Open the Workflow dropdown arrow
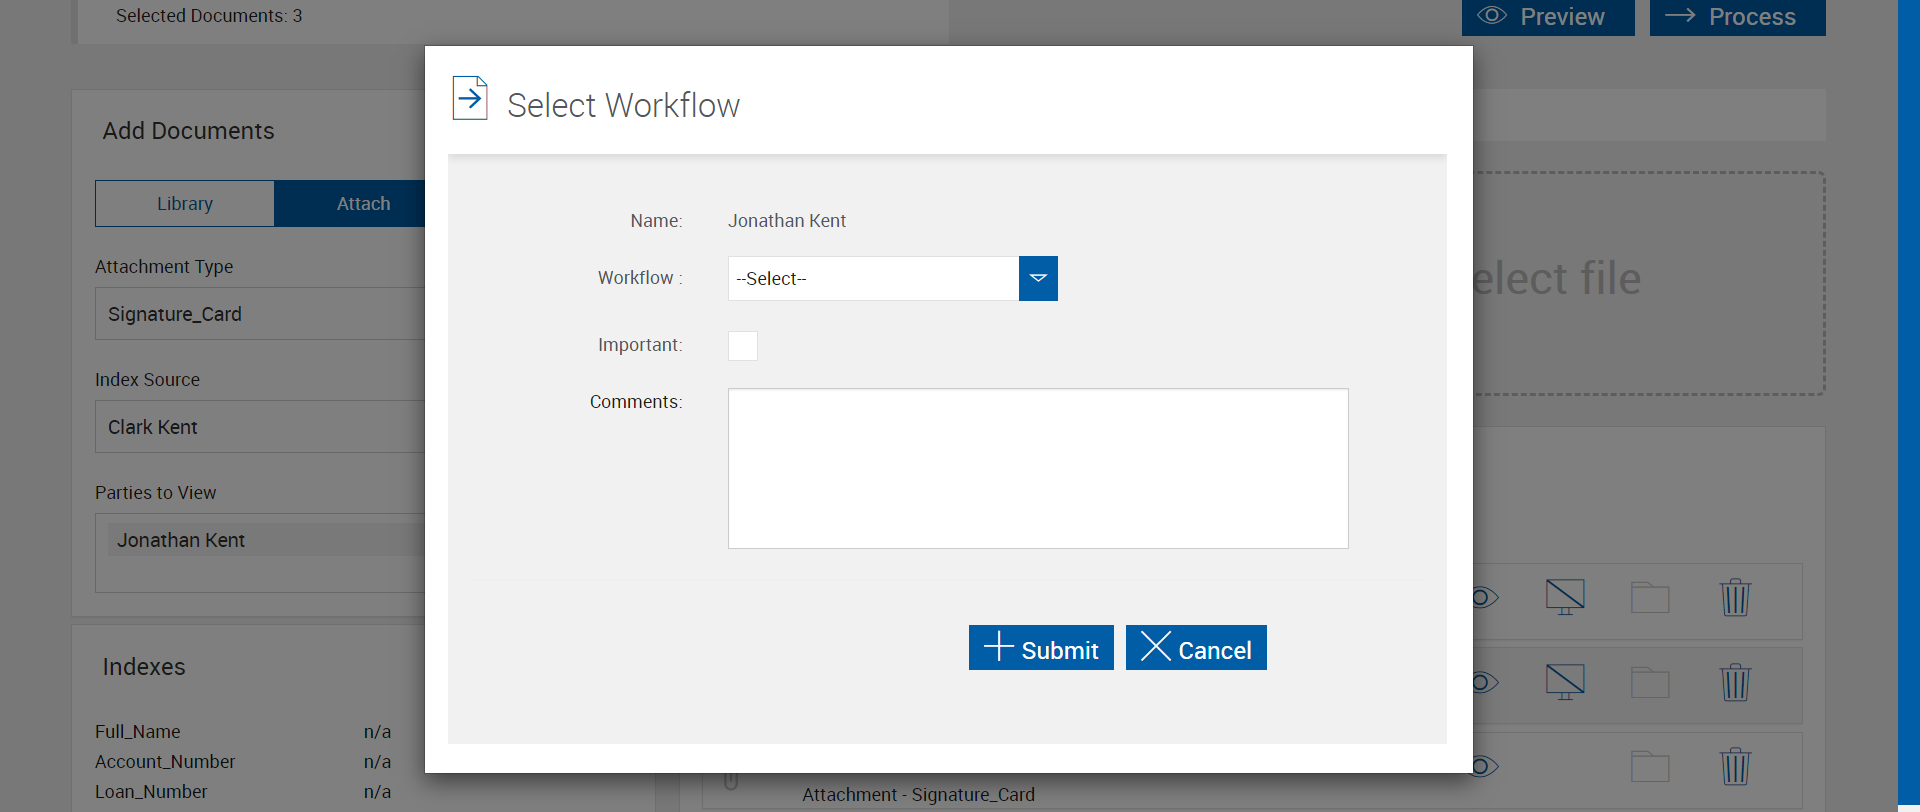The height and width of the screenshot is (812, 1920). point(1038,278)
